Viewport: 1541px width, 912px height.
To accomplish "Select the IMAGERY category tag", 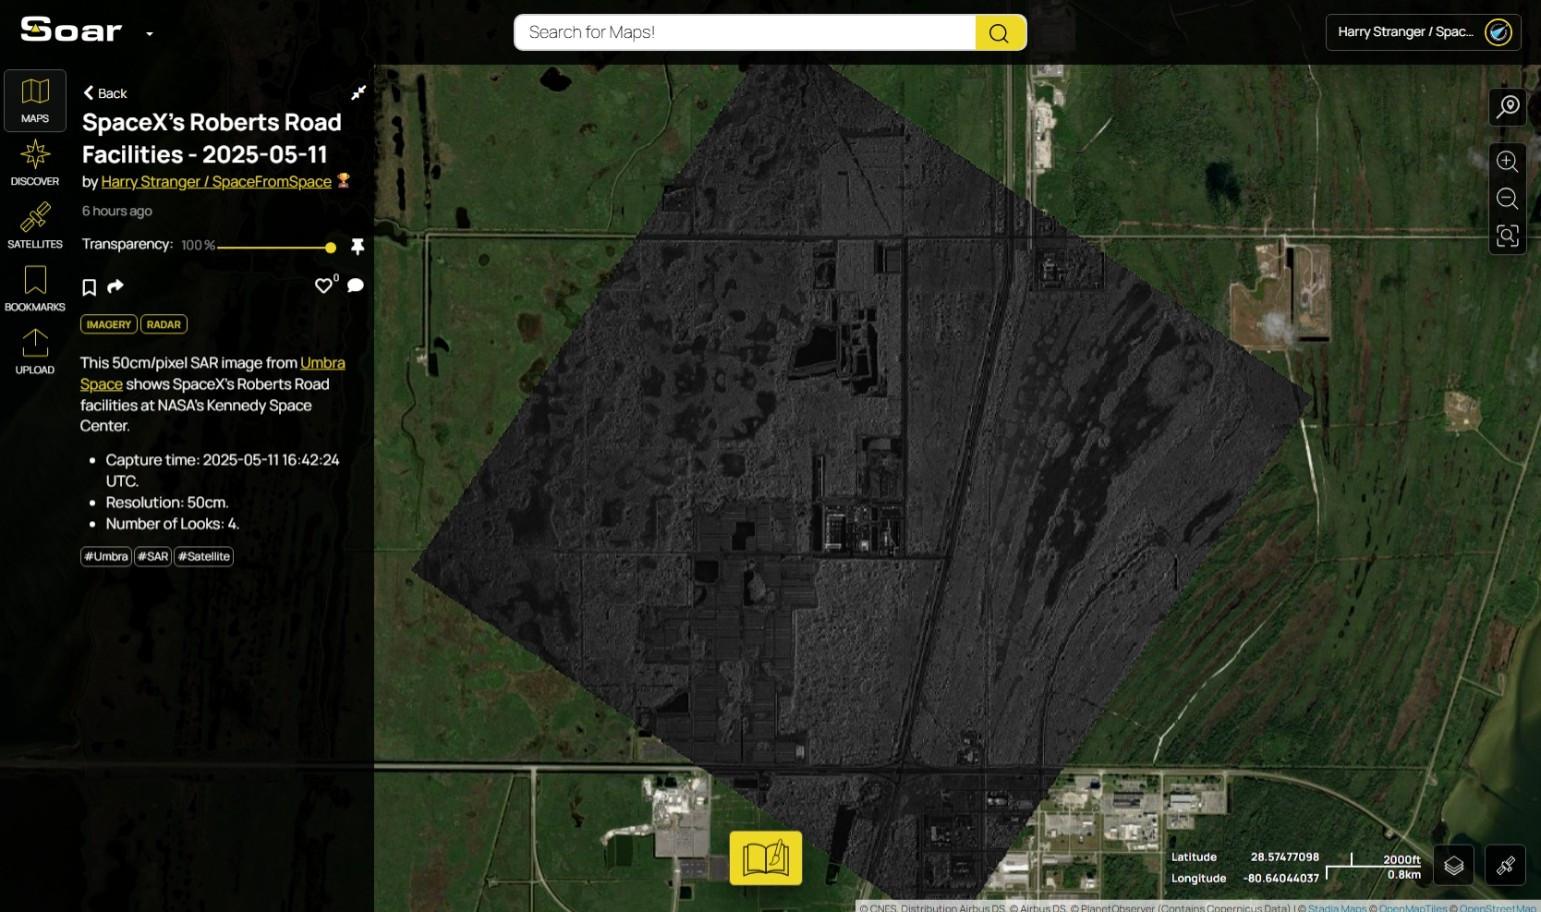I will coord(109,324).
